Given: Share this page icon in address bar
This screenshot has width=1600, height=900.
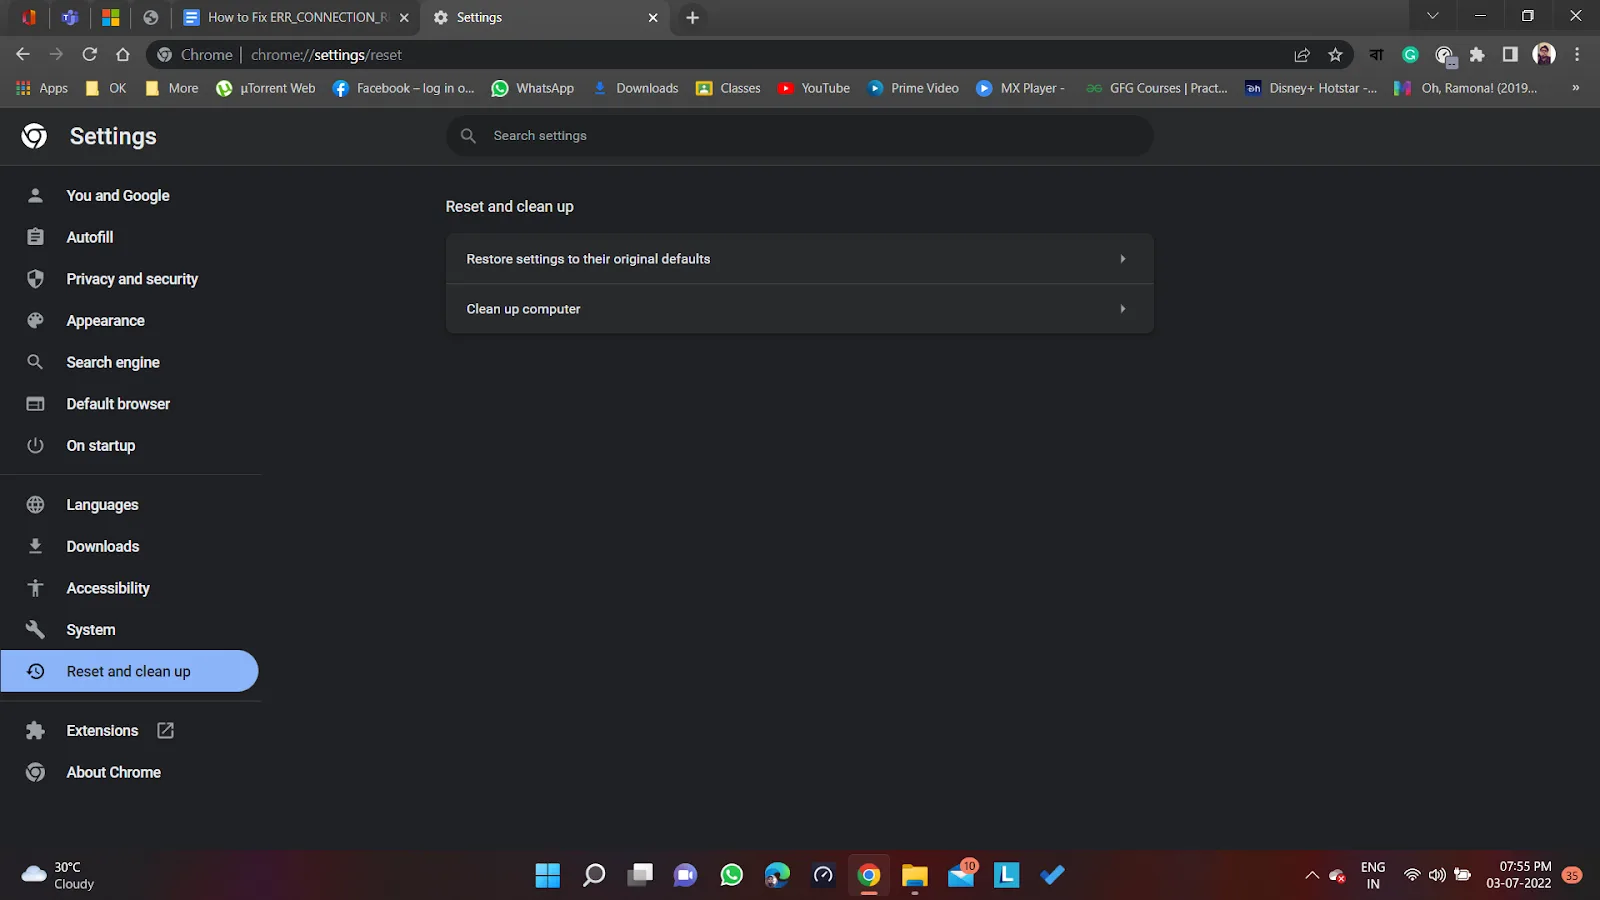Looking at the screenshot, I should [1302, 55].
